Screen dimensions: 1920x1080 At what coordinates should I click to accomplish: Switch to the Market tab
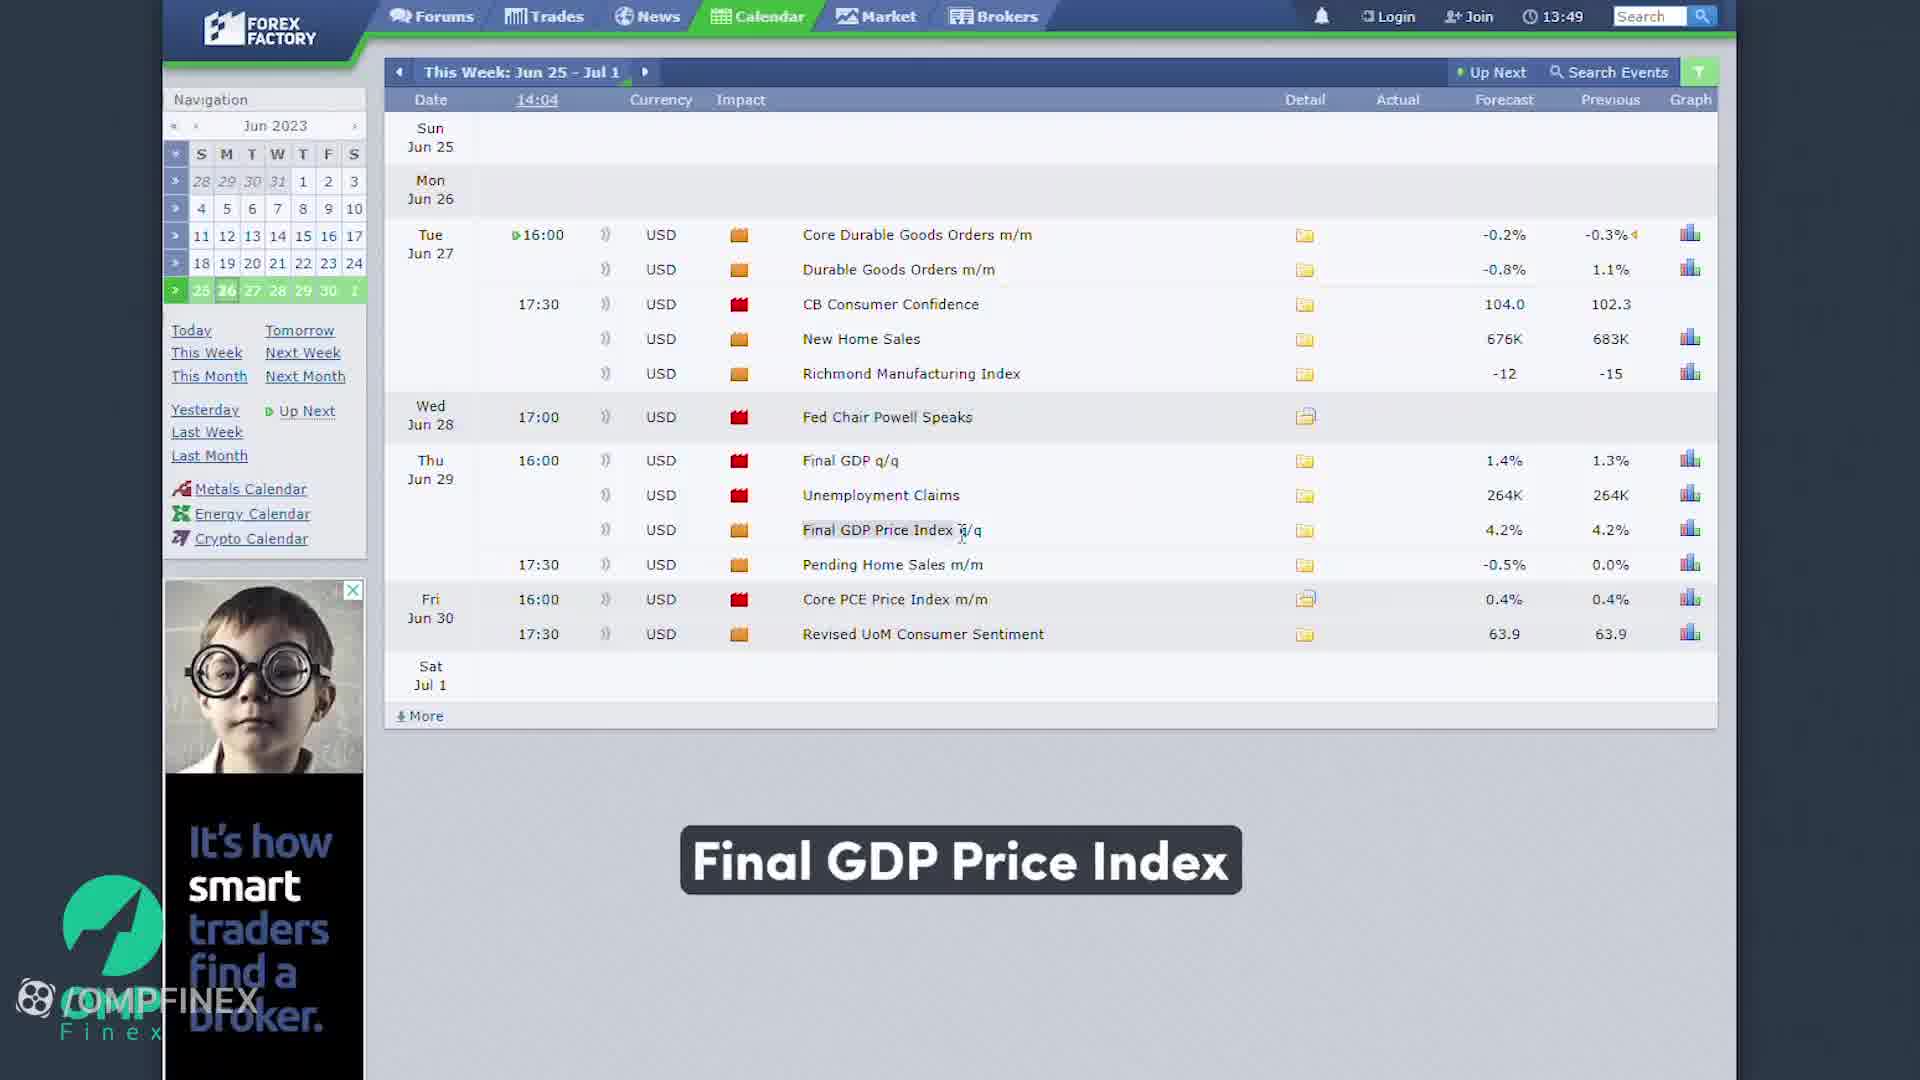pyautogui.click(x=876, y=16)
